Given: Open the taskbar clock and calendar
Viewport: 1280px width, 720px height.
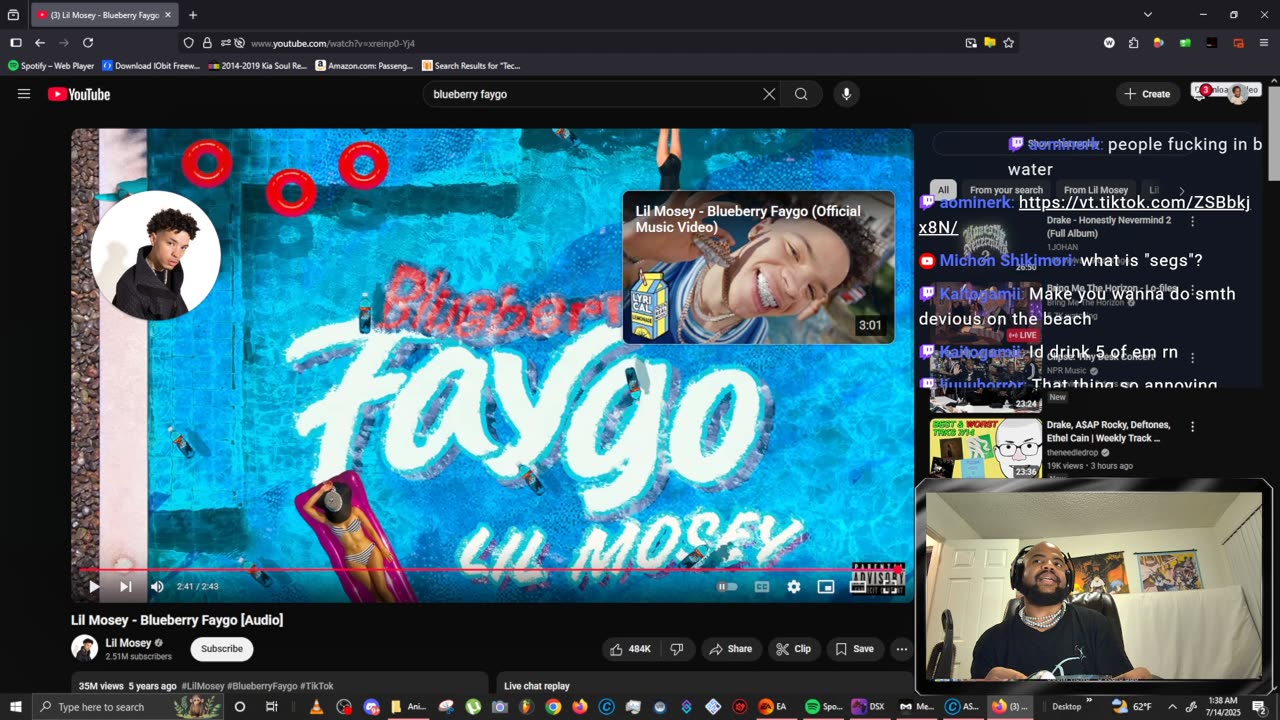Looking at the screenshot, I should [1221, 707].
